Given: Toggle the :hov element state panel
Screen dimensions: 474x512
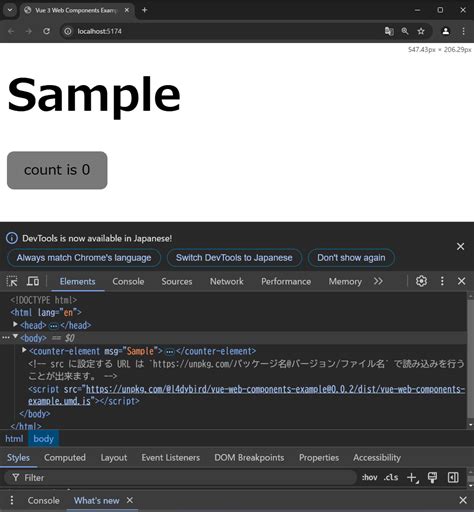Looking at the screenshot, I should pos(370,478).
